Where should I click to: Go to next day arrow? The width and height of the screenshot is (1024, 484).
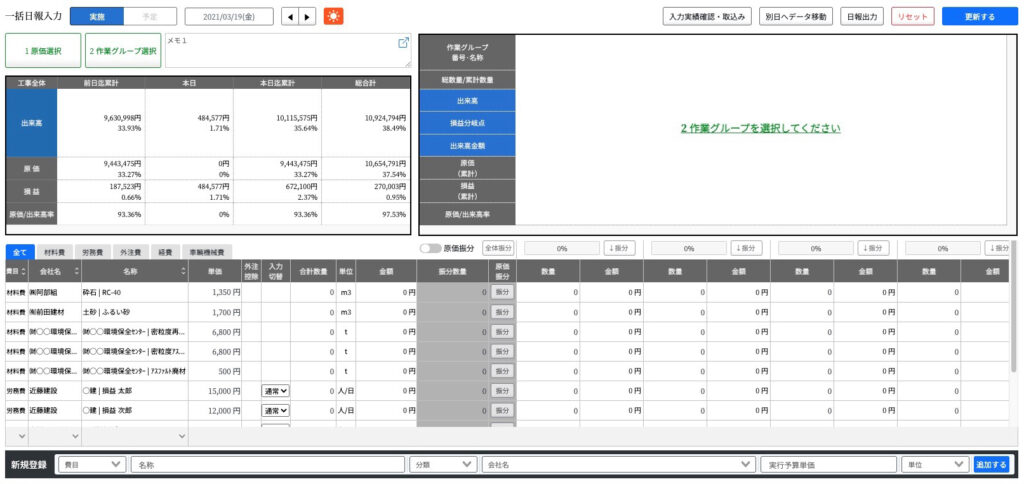point(308,16)
